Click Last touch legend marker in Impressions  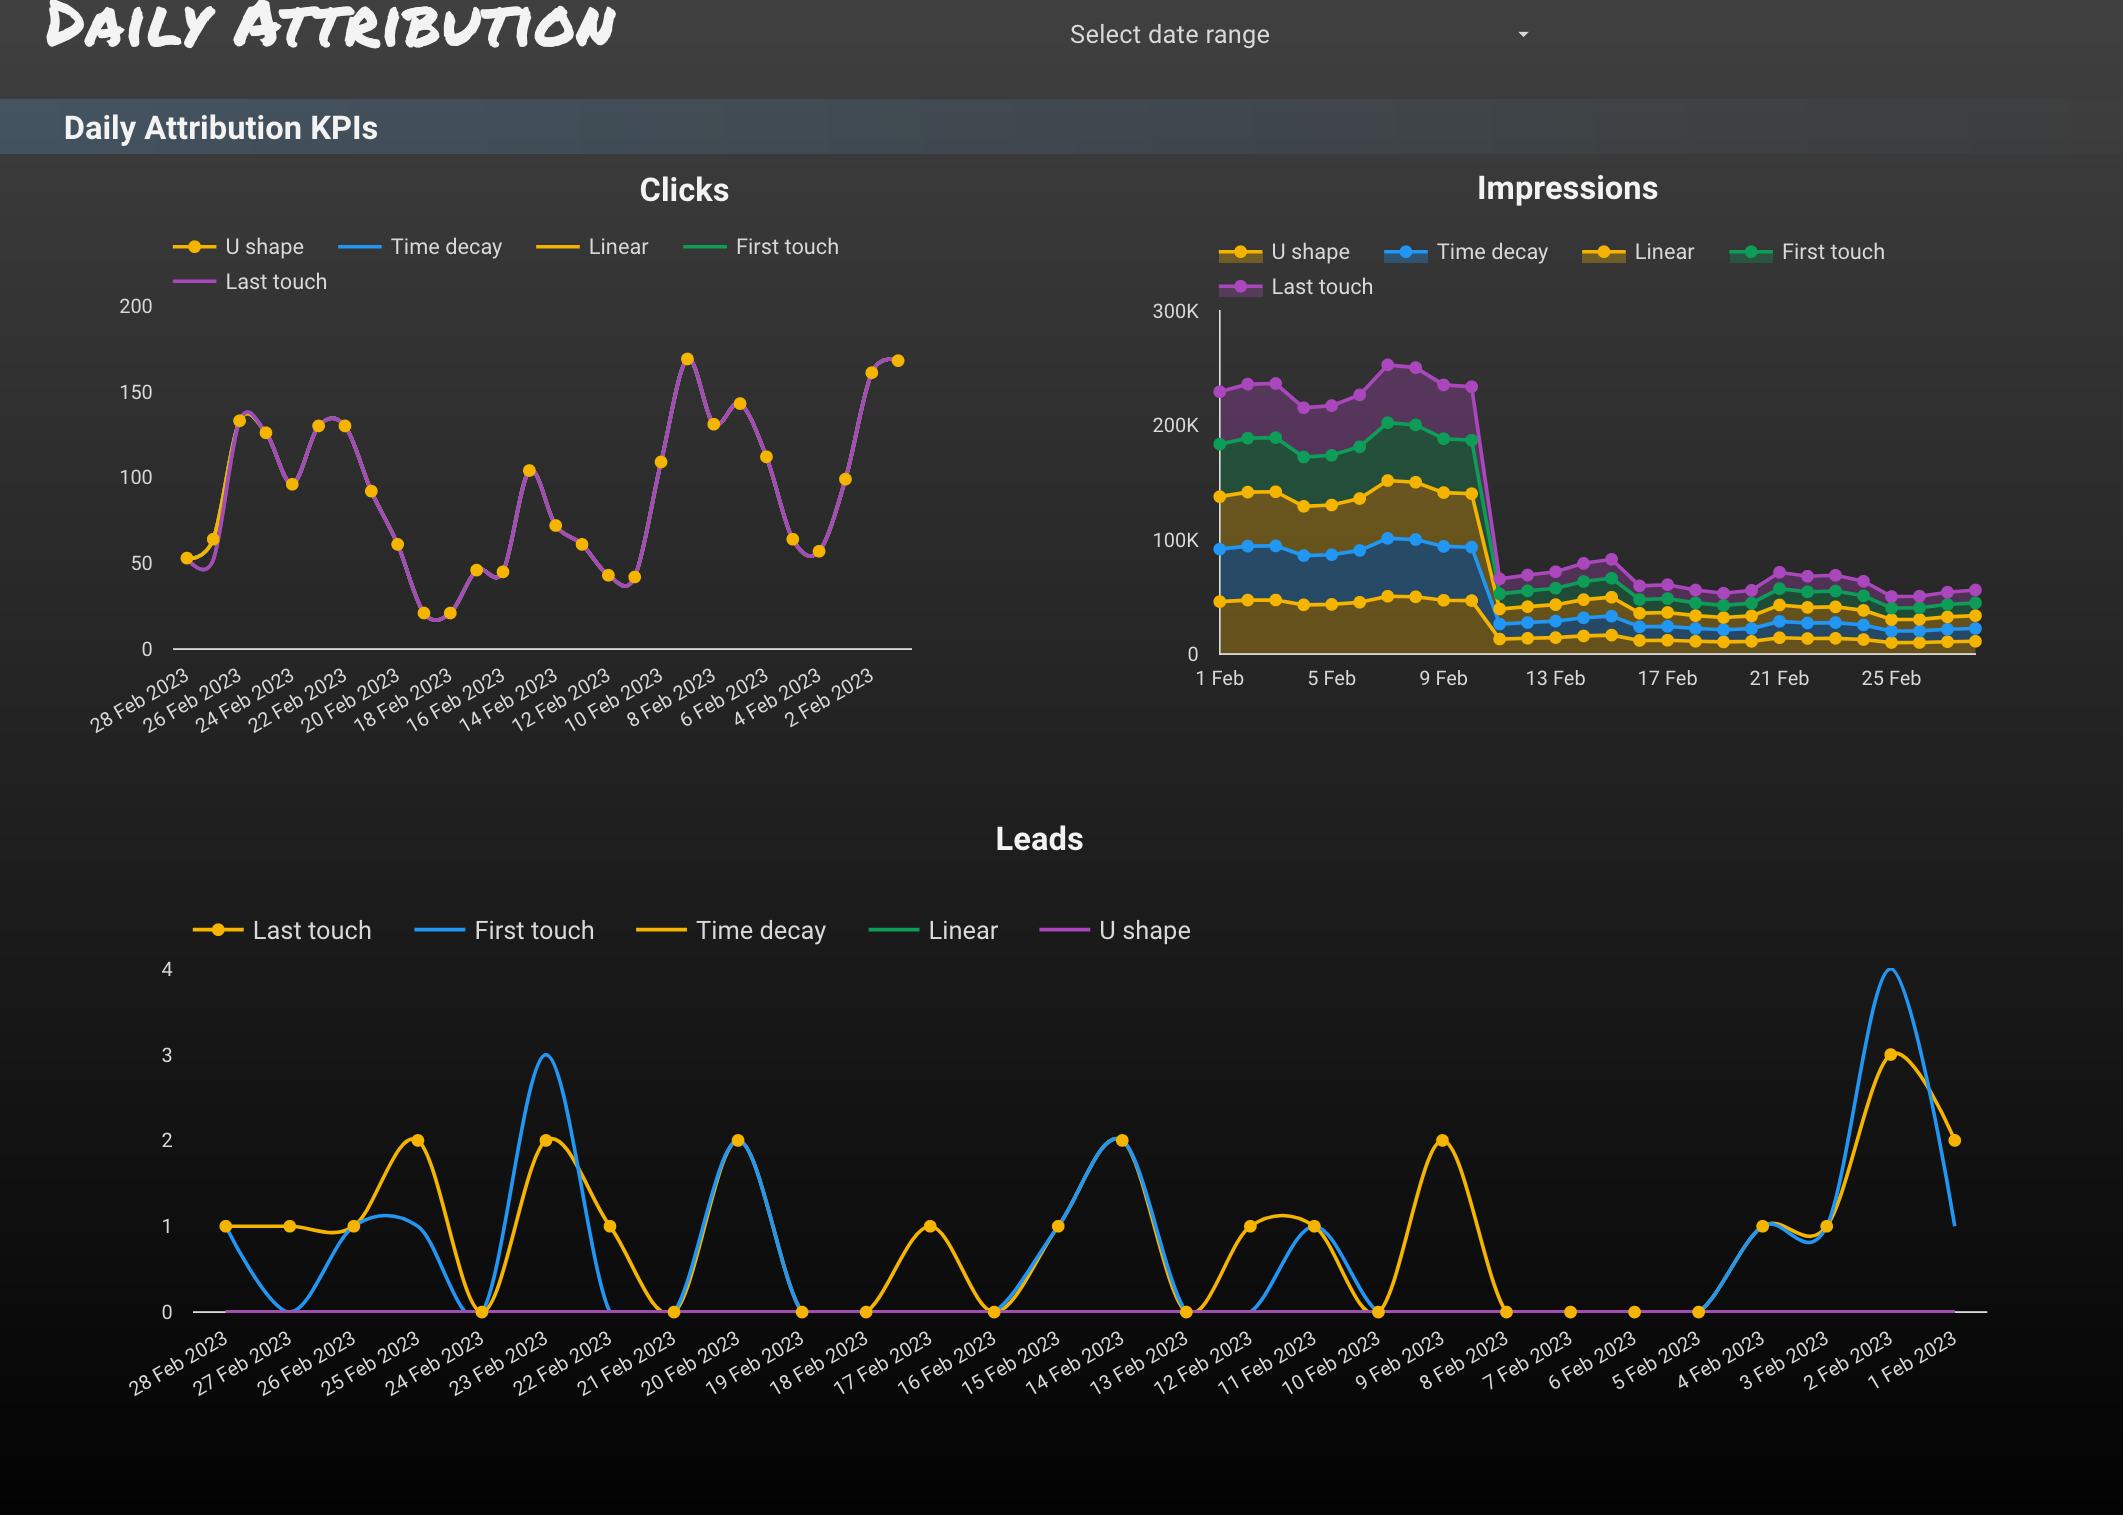(1240, 288)
